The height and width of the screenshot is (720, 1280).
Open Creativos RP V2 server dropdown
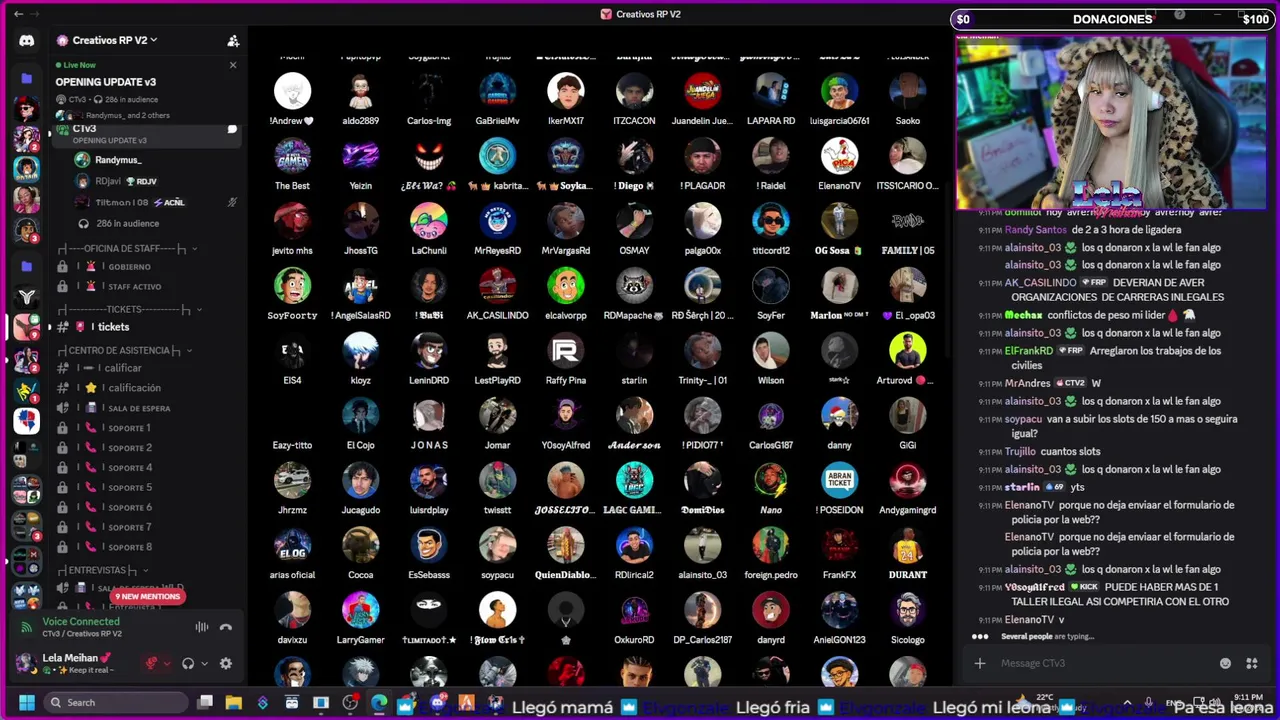coord(108,41)
